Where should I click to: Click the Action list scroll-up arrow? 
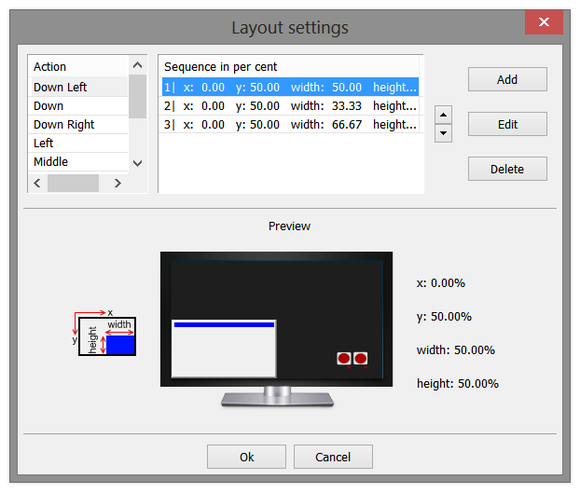pyautogui.click(x=138, y=65)
